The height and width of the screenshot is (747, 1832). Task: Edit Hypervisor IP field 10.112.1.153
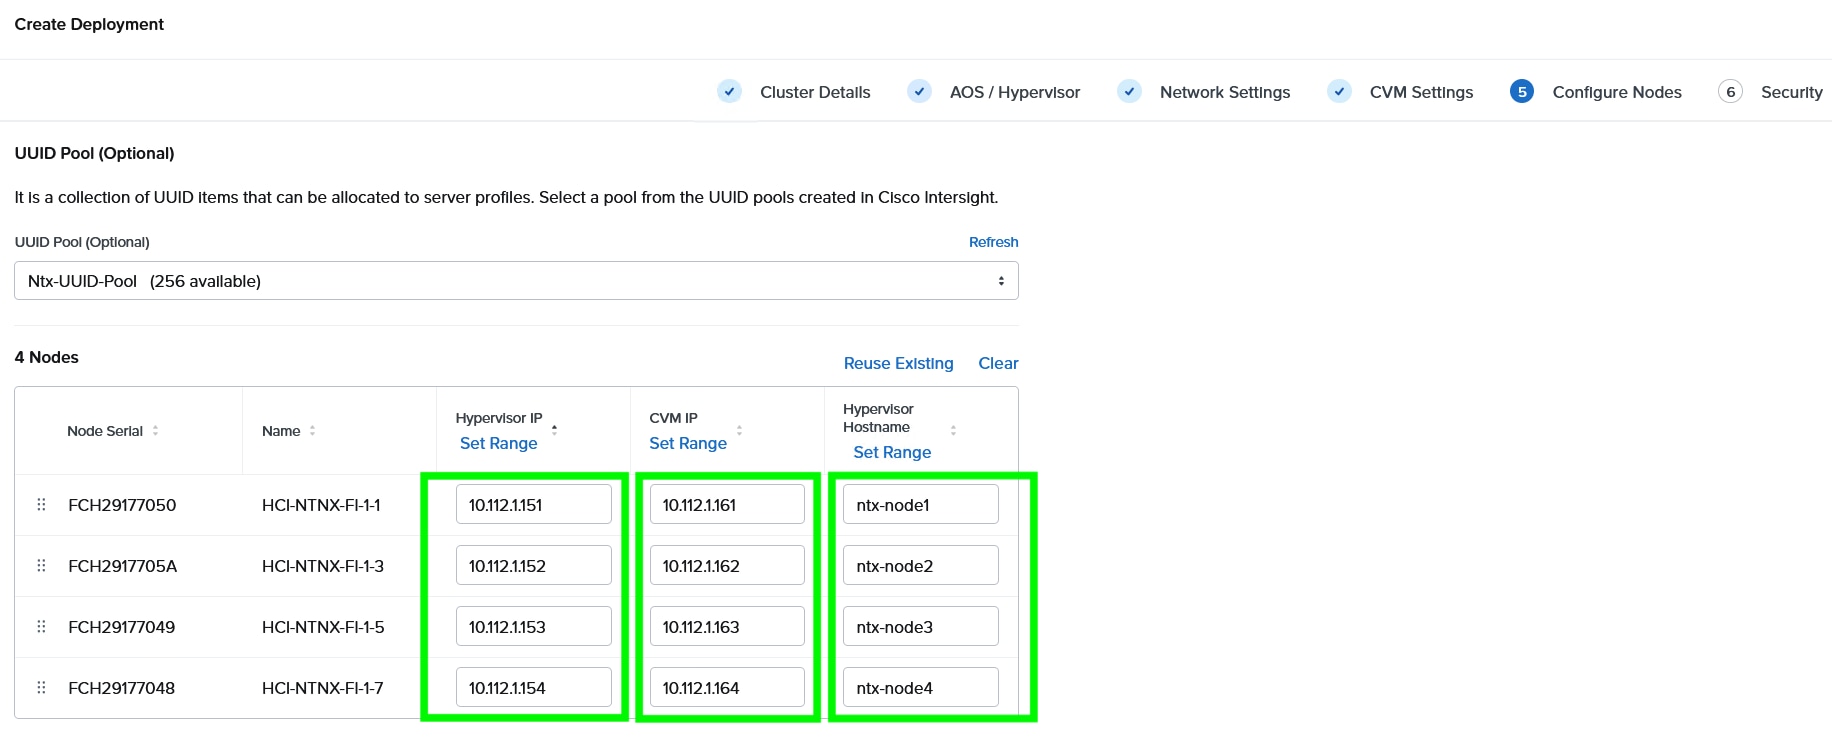click(x=534, y=627)
